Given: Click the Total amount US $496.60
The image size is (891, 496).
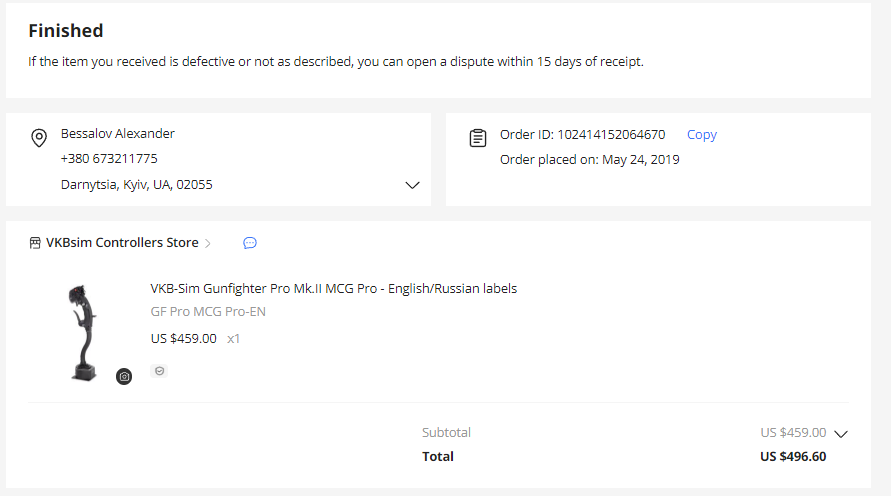Looking at the screenshot, I should (x=793, y=457).
